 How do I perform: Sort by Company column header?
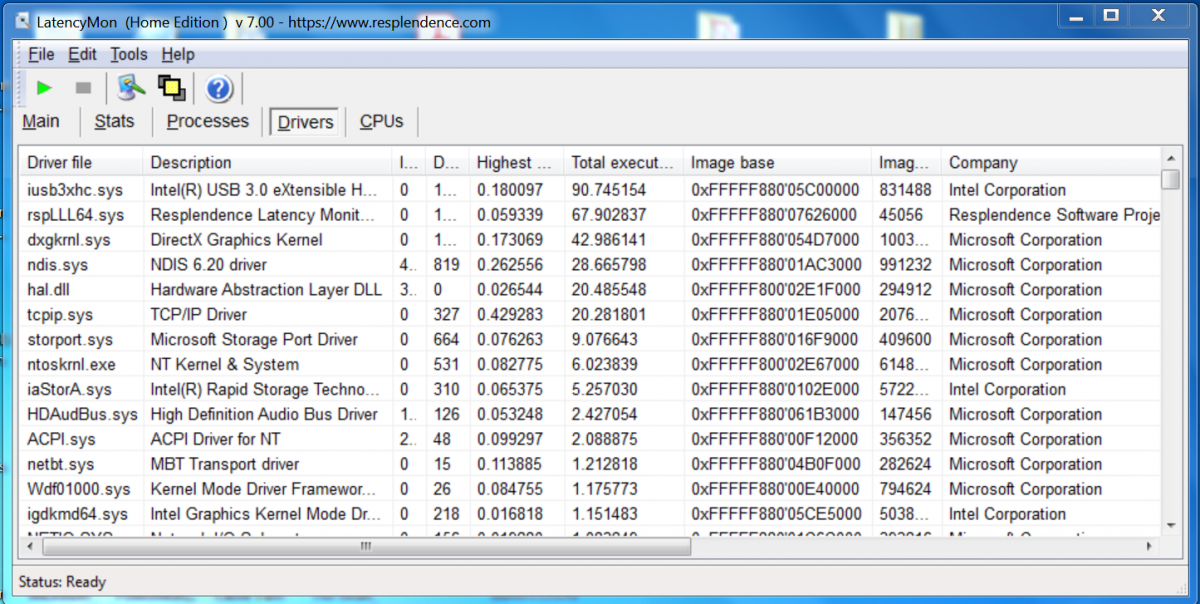1050,162
